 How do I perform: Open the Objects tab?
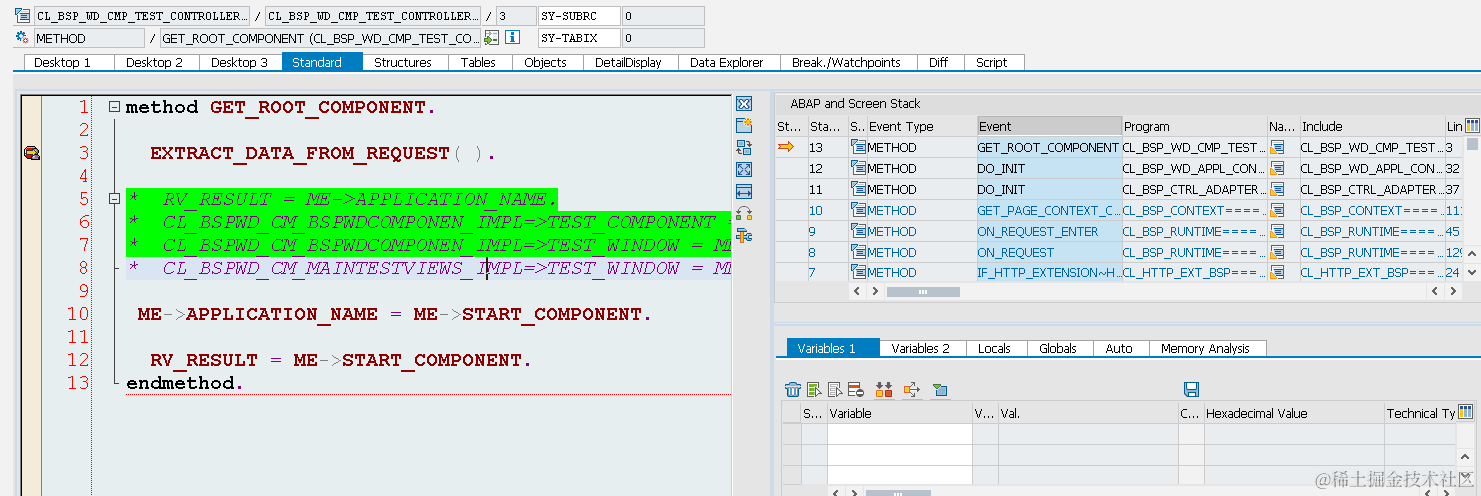point(546,62)
